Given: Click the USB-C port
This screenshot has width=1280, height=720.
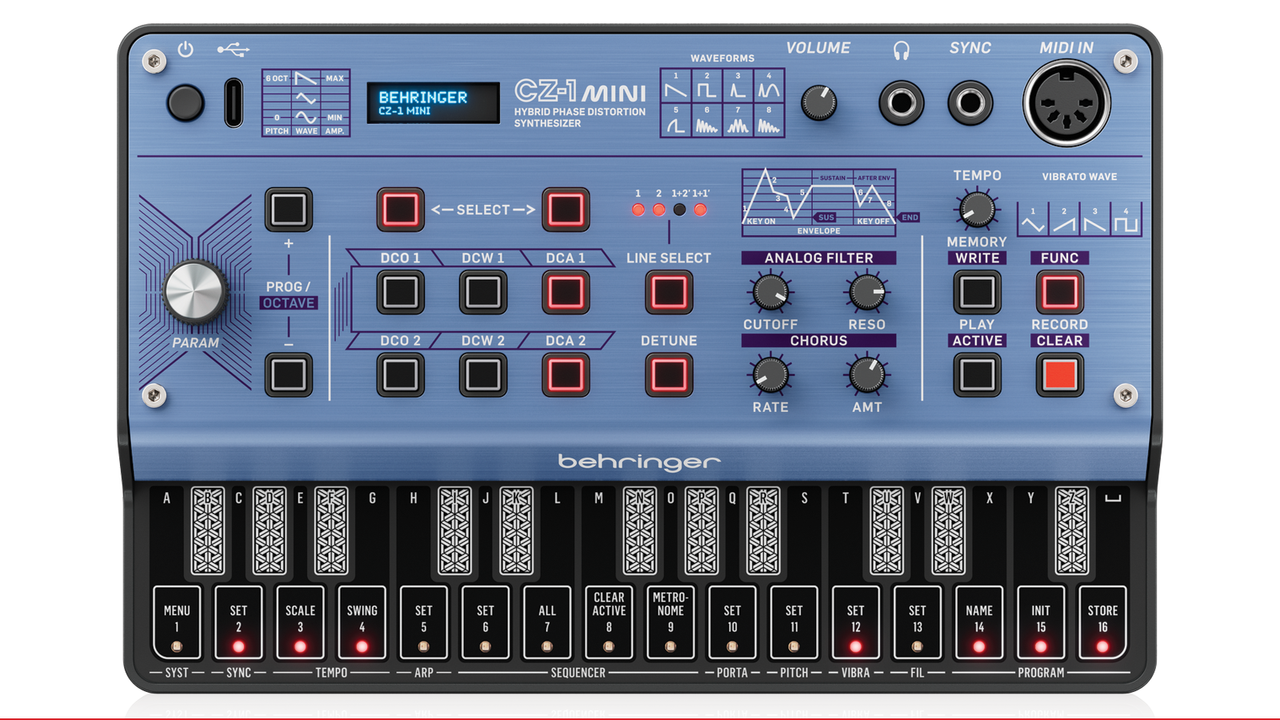Looking at the screenshot, I should (x=233, y=102).
